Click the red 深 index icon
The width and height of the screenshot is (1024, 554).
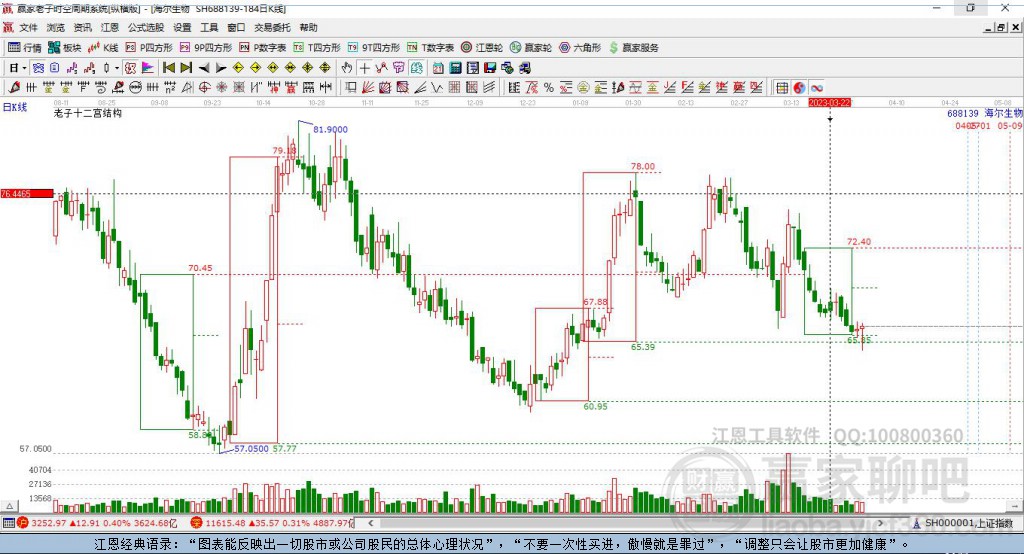(x=197, y=523)
